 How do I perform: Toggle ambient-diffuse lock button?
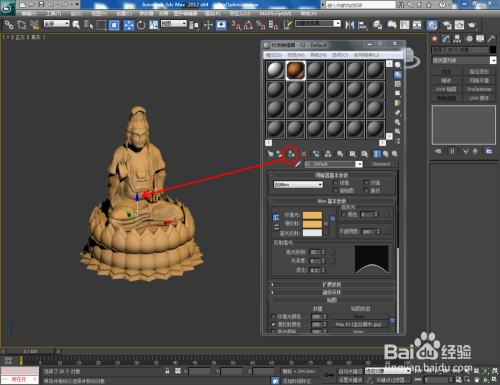tap(276, 218)
